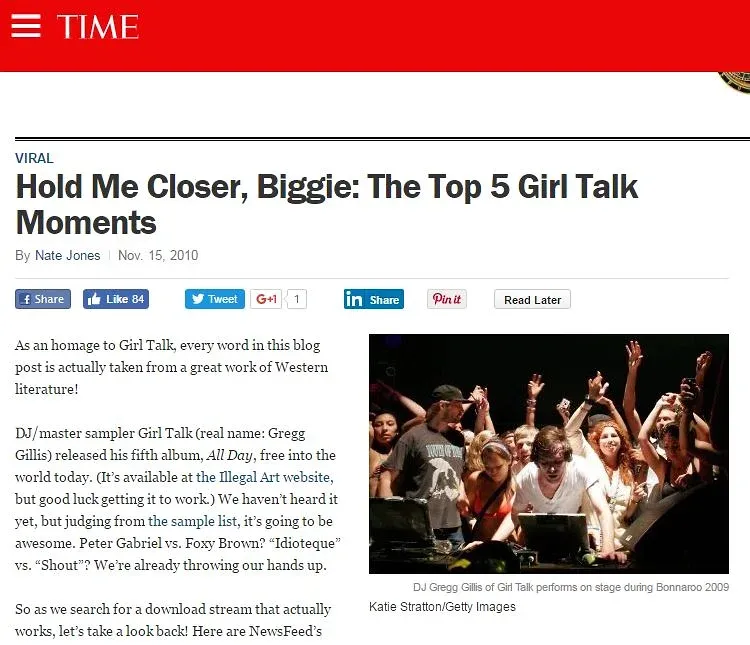750x645 pixels.
Task: Share the article on Facebook
Action: coord(43,299)
